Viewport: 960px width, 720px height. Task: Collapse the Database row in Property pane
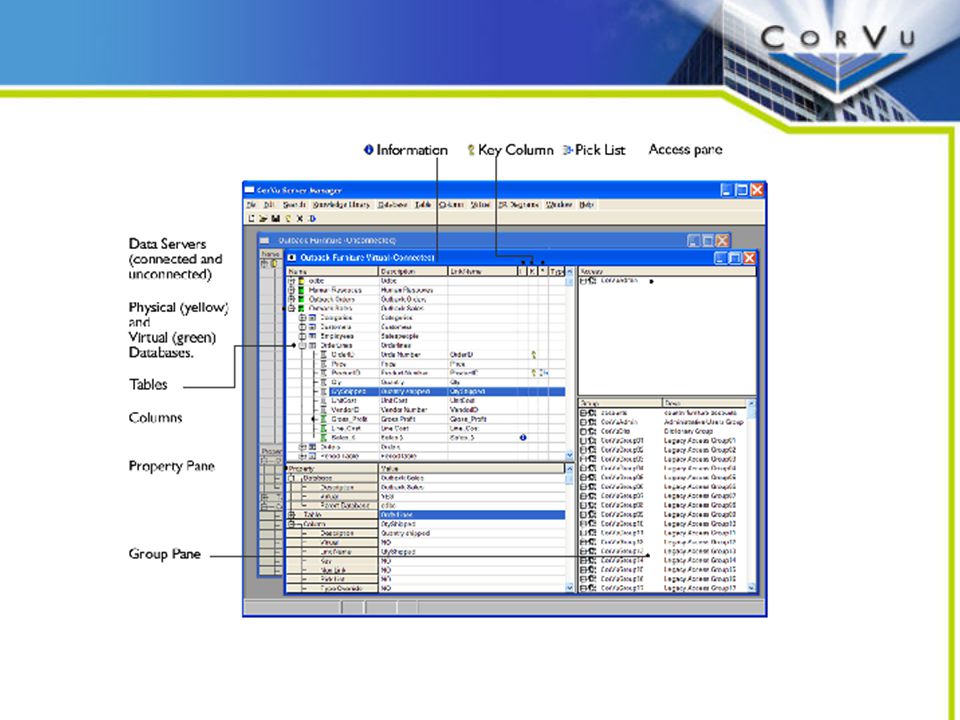pyautogui.click(x=292, y=478)
